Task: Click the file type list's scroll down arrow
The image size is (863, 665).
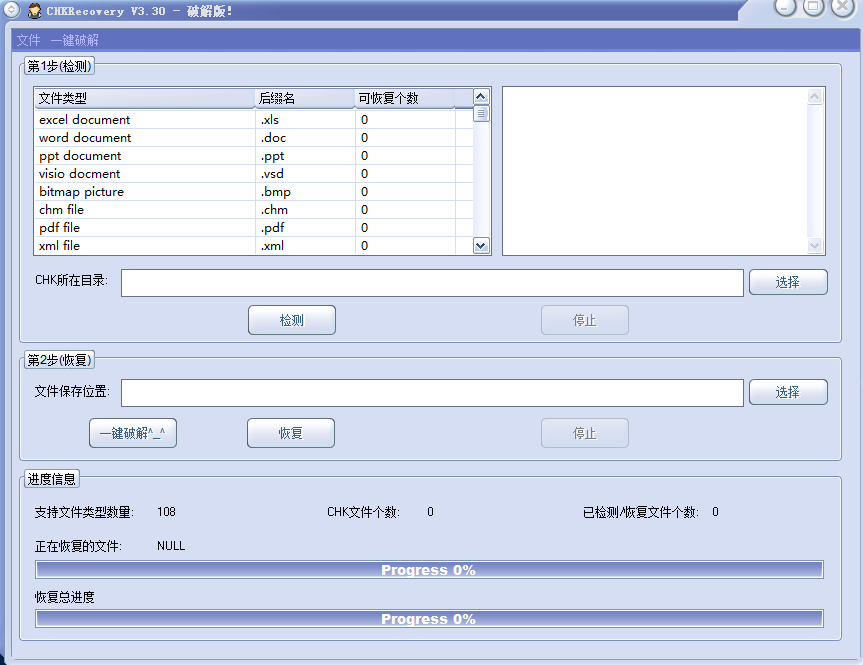Action: (x=481, y=245)
